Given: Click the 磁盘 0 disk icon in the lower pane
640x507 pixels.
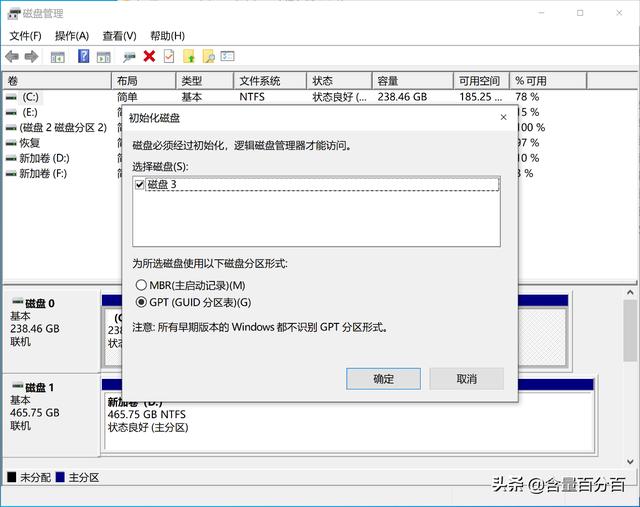Looking at the screenshot, I should coord(18,302).
